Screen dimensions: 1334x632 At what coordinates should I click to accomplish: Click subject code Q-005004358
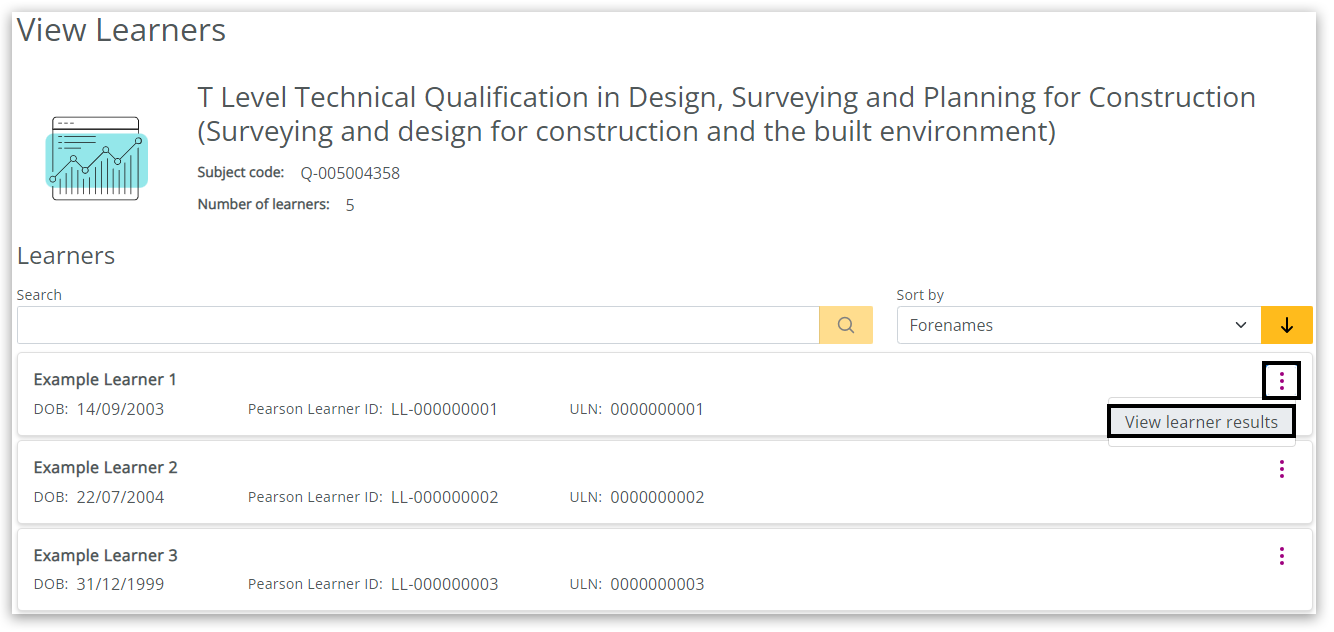[x=350, y=173]
